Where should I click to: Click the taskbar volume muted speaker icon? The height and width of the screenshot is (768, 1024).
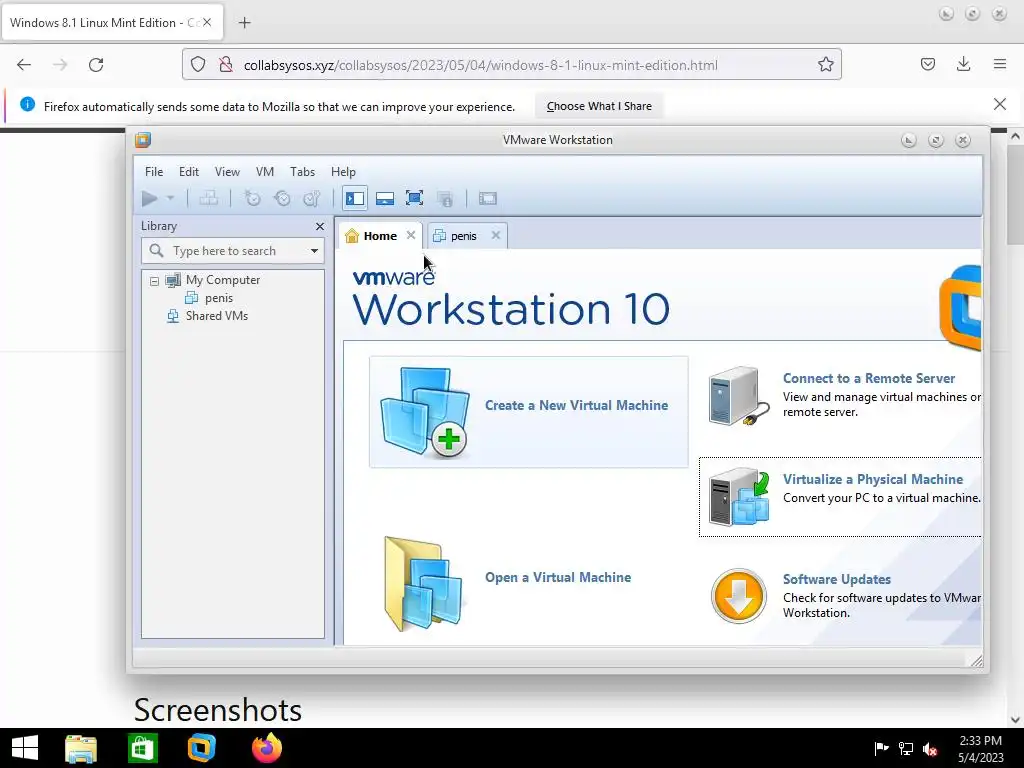click(930, 749)
